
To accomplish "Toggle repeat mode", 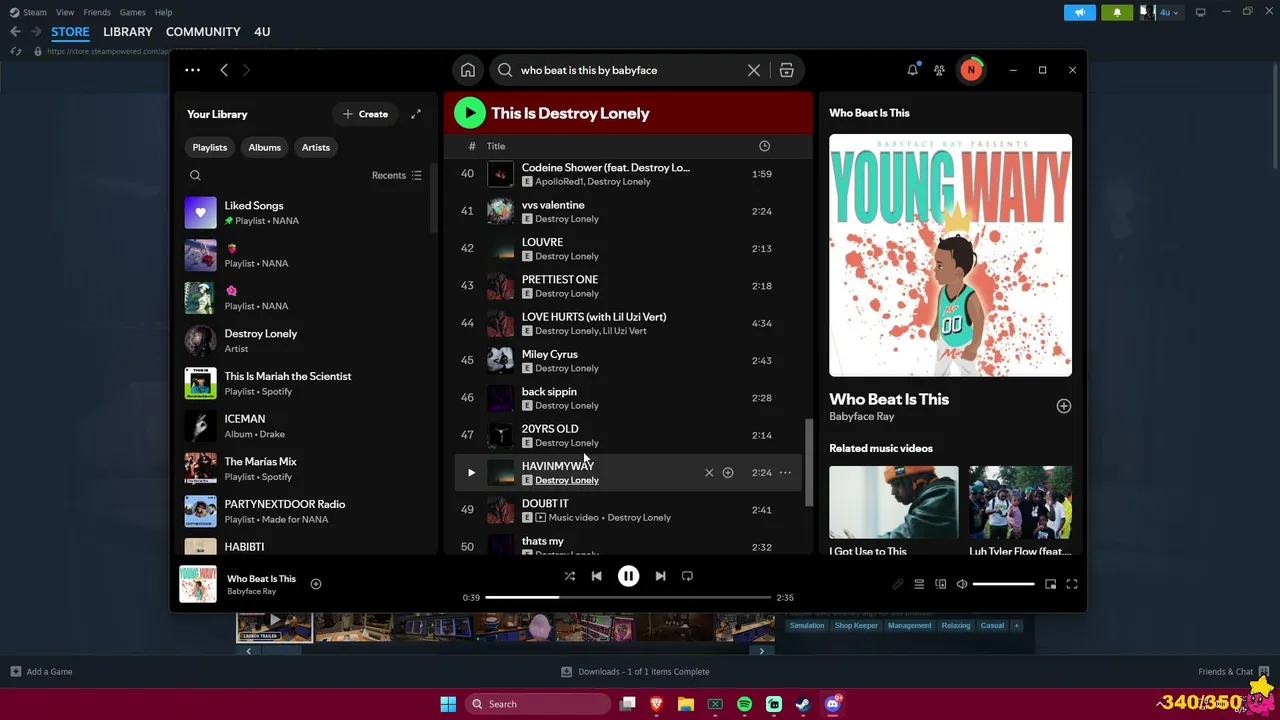I will (687, 576).
